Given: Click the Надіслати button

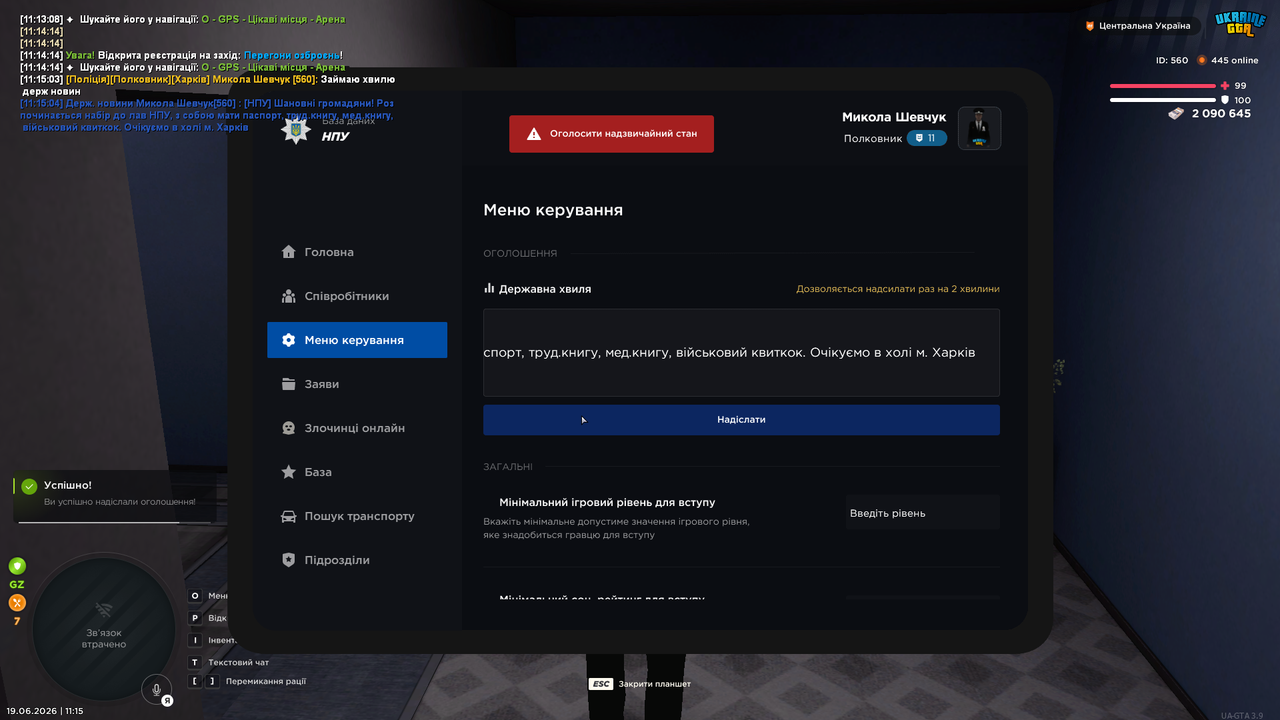Looking at the screenshot, I should coord(741,420).
